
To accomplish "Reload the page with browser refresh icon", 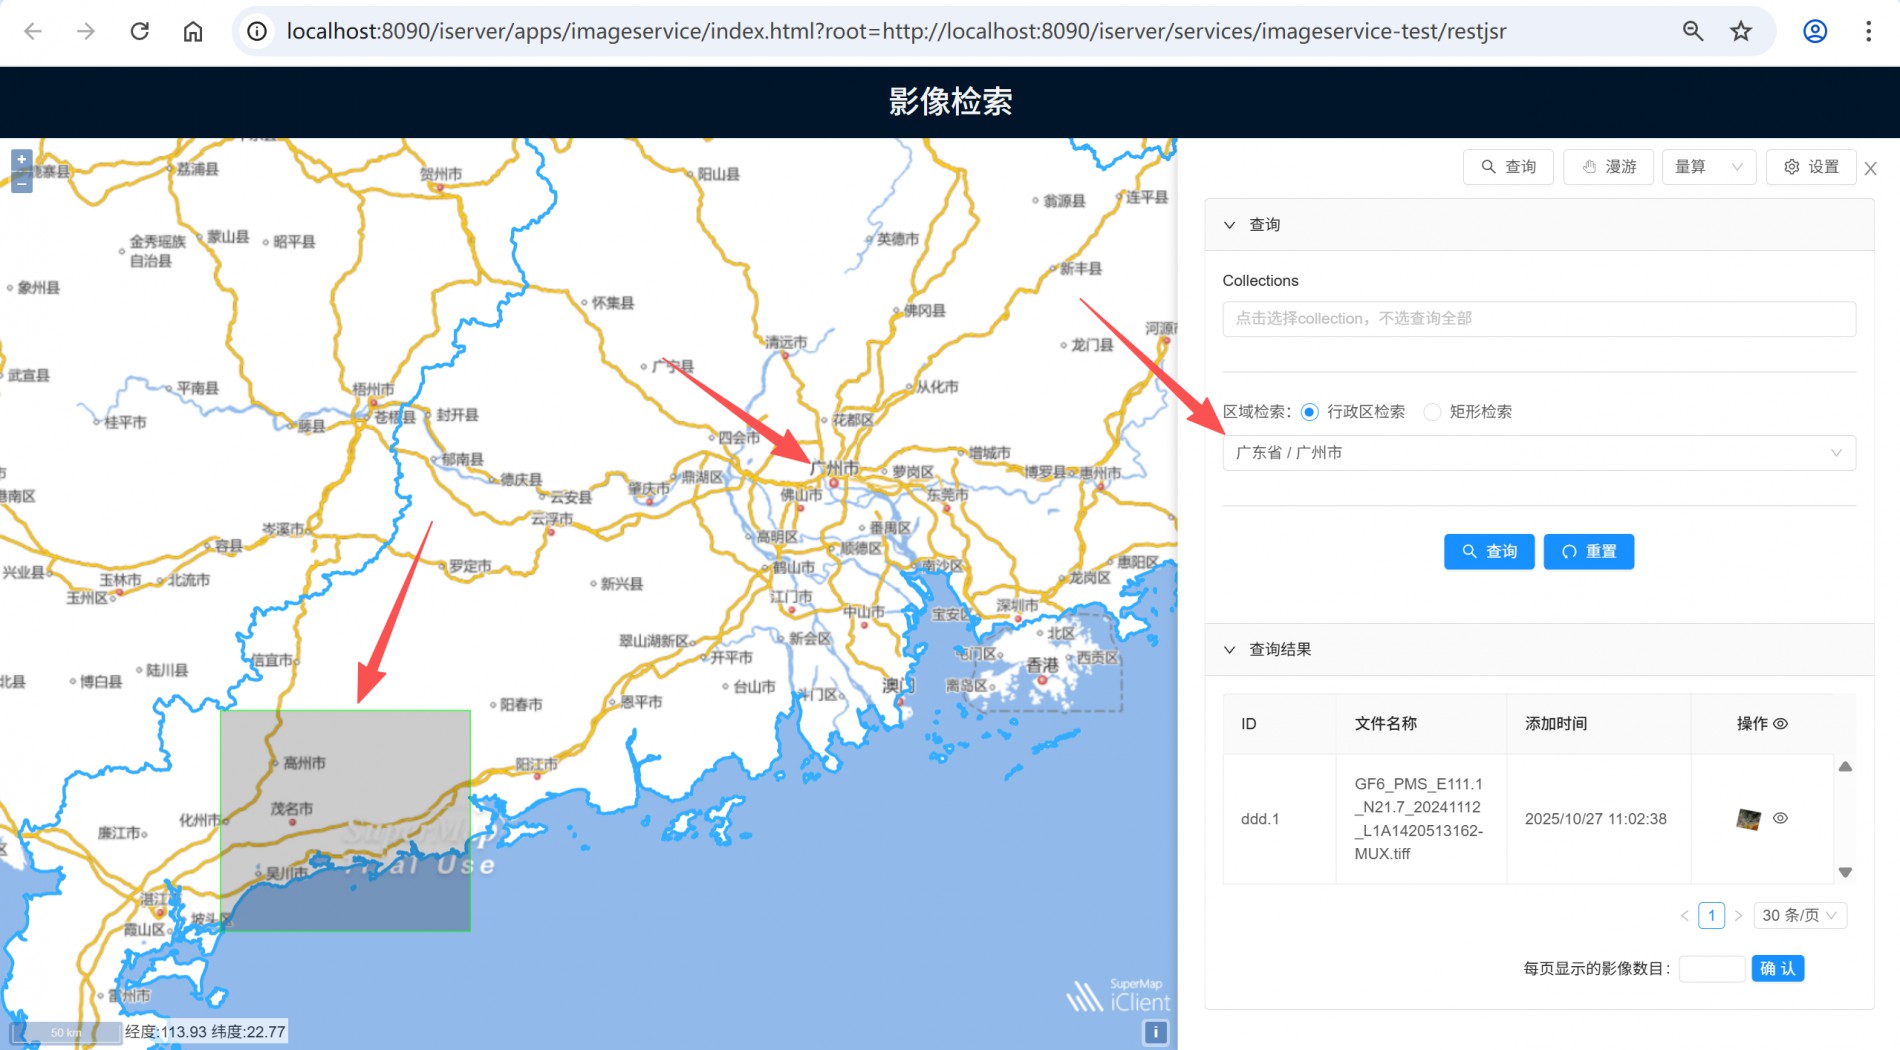I will 140,31.
